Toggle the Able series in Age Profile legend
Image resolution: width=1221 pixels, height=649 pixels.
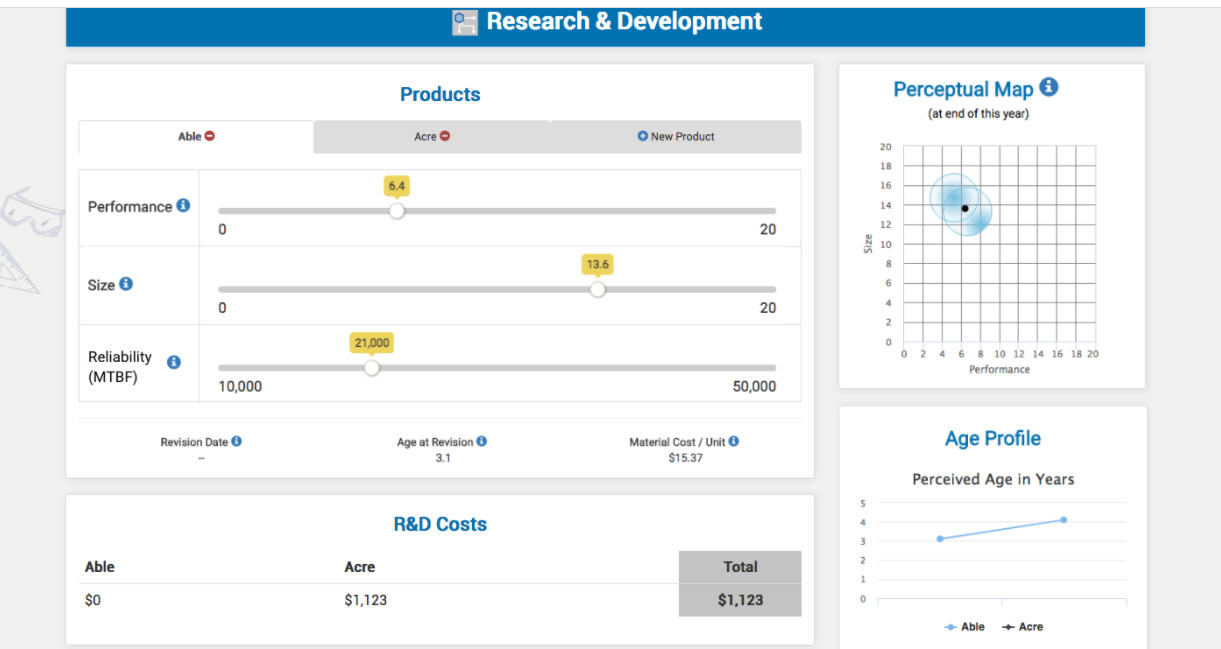point(963,627)
